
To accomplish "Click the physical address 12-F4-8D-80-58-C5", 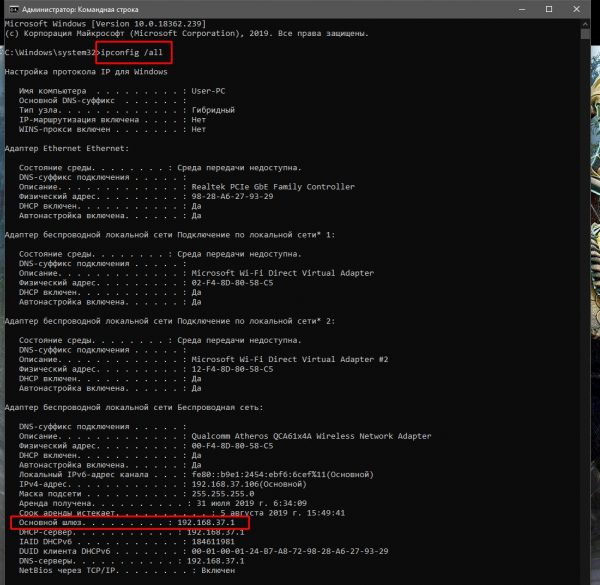I will [x=232, y=369].
